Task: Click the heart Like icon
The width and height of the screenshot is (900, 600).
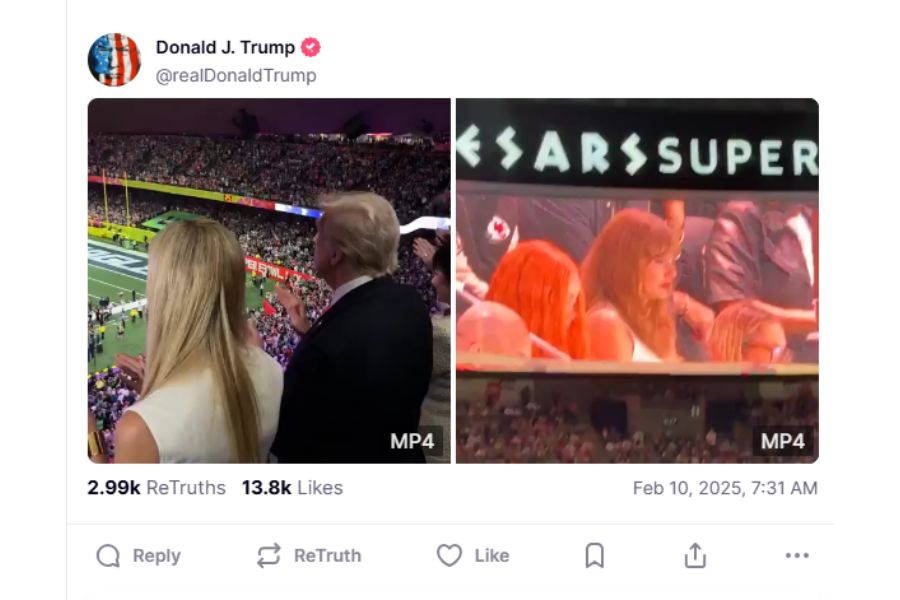Action: point(449,556)
